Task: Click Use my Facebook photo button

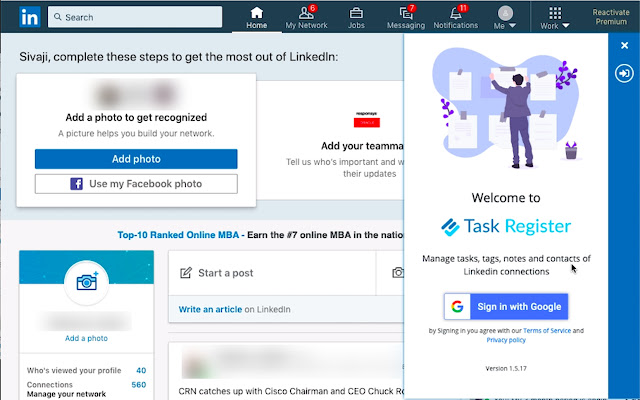Action: [x=136, y=184]
